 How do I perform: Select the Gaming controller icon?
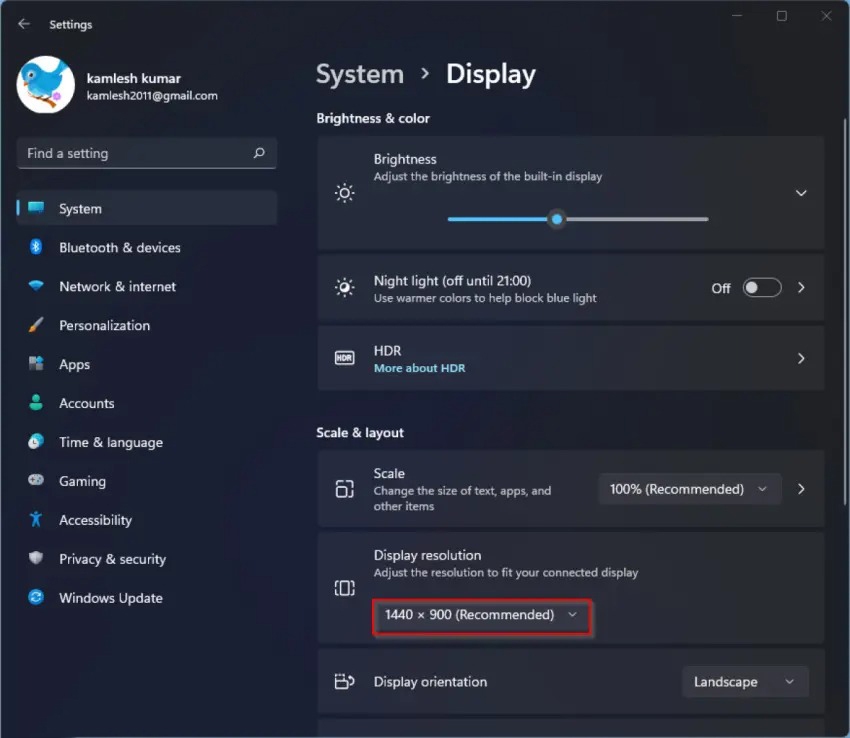(34, 481)
